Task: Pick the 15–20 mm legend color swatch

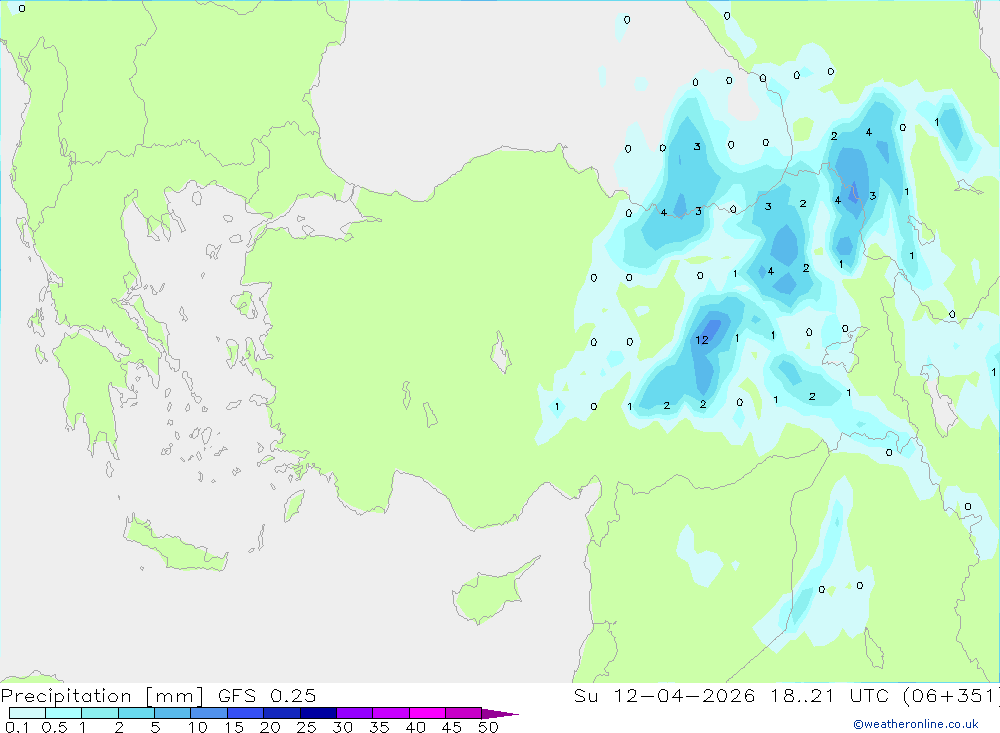Action: click(x=246, y=713)
